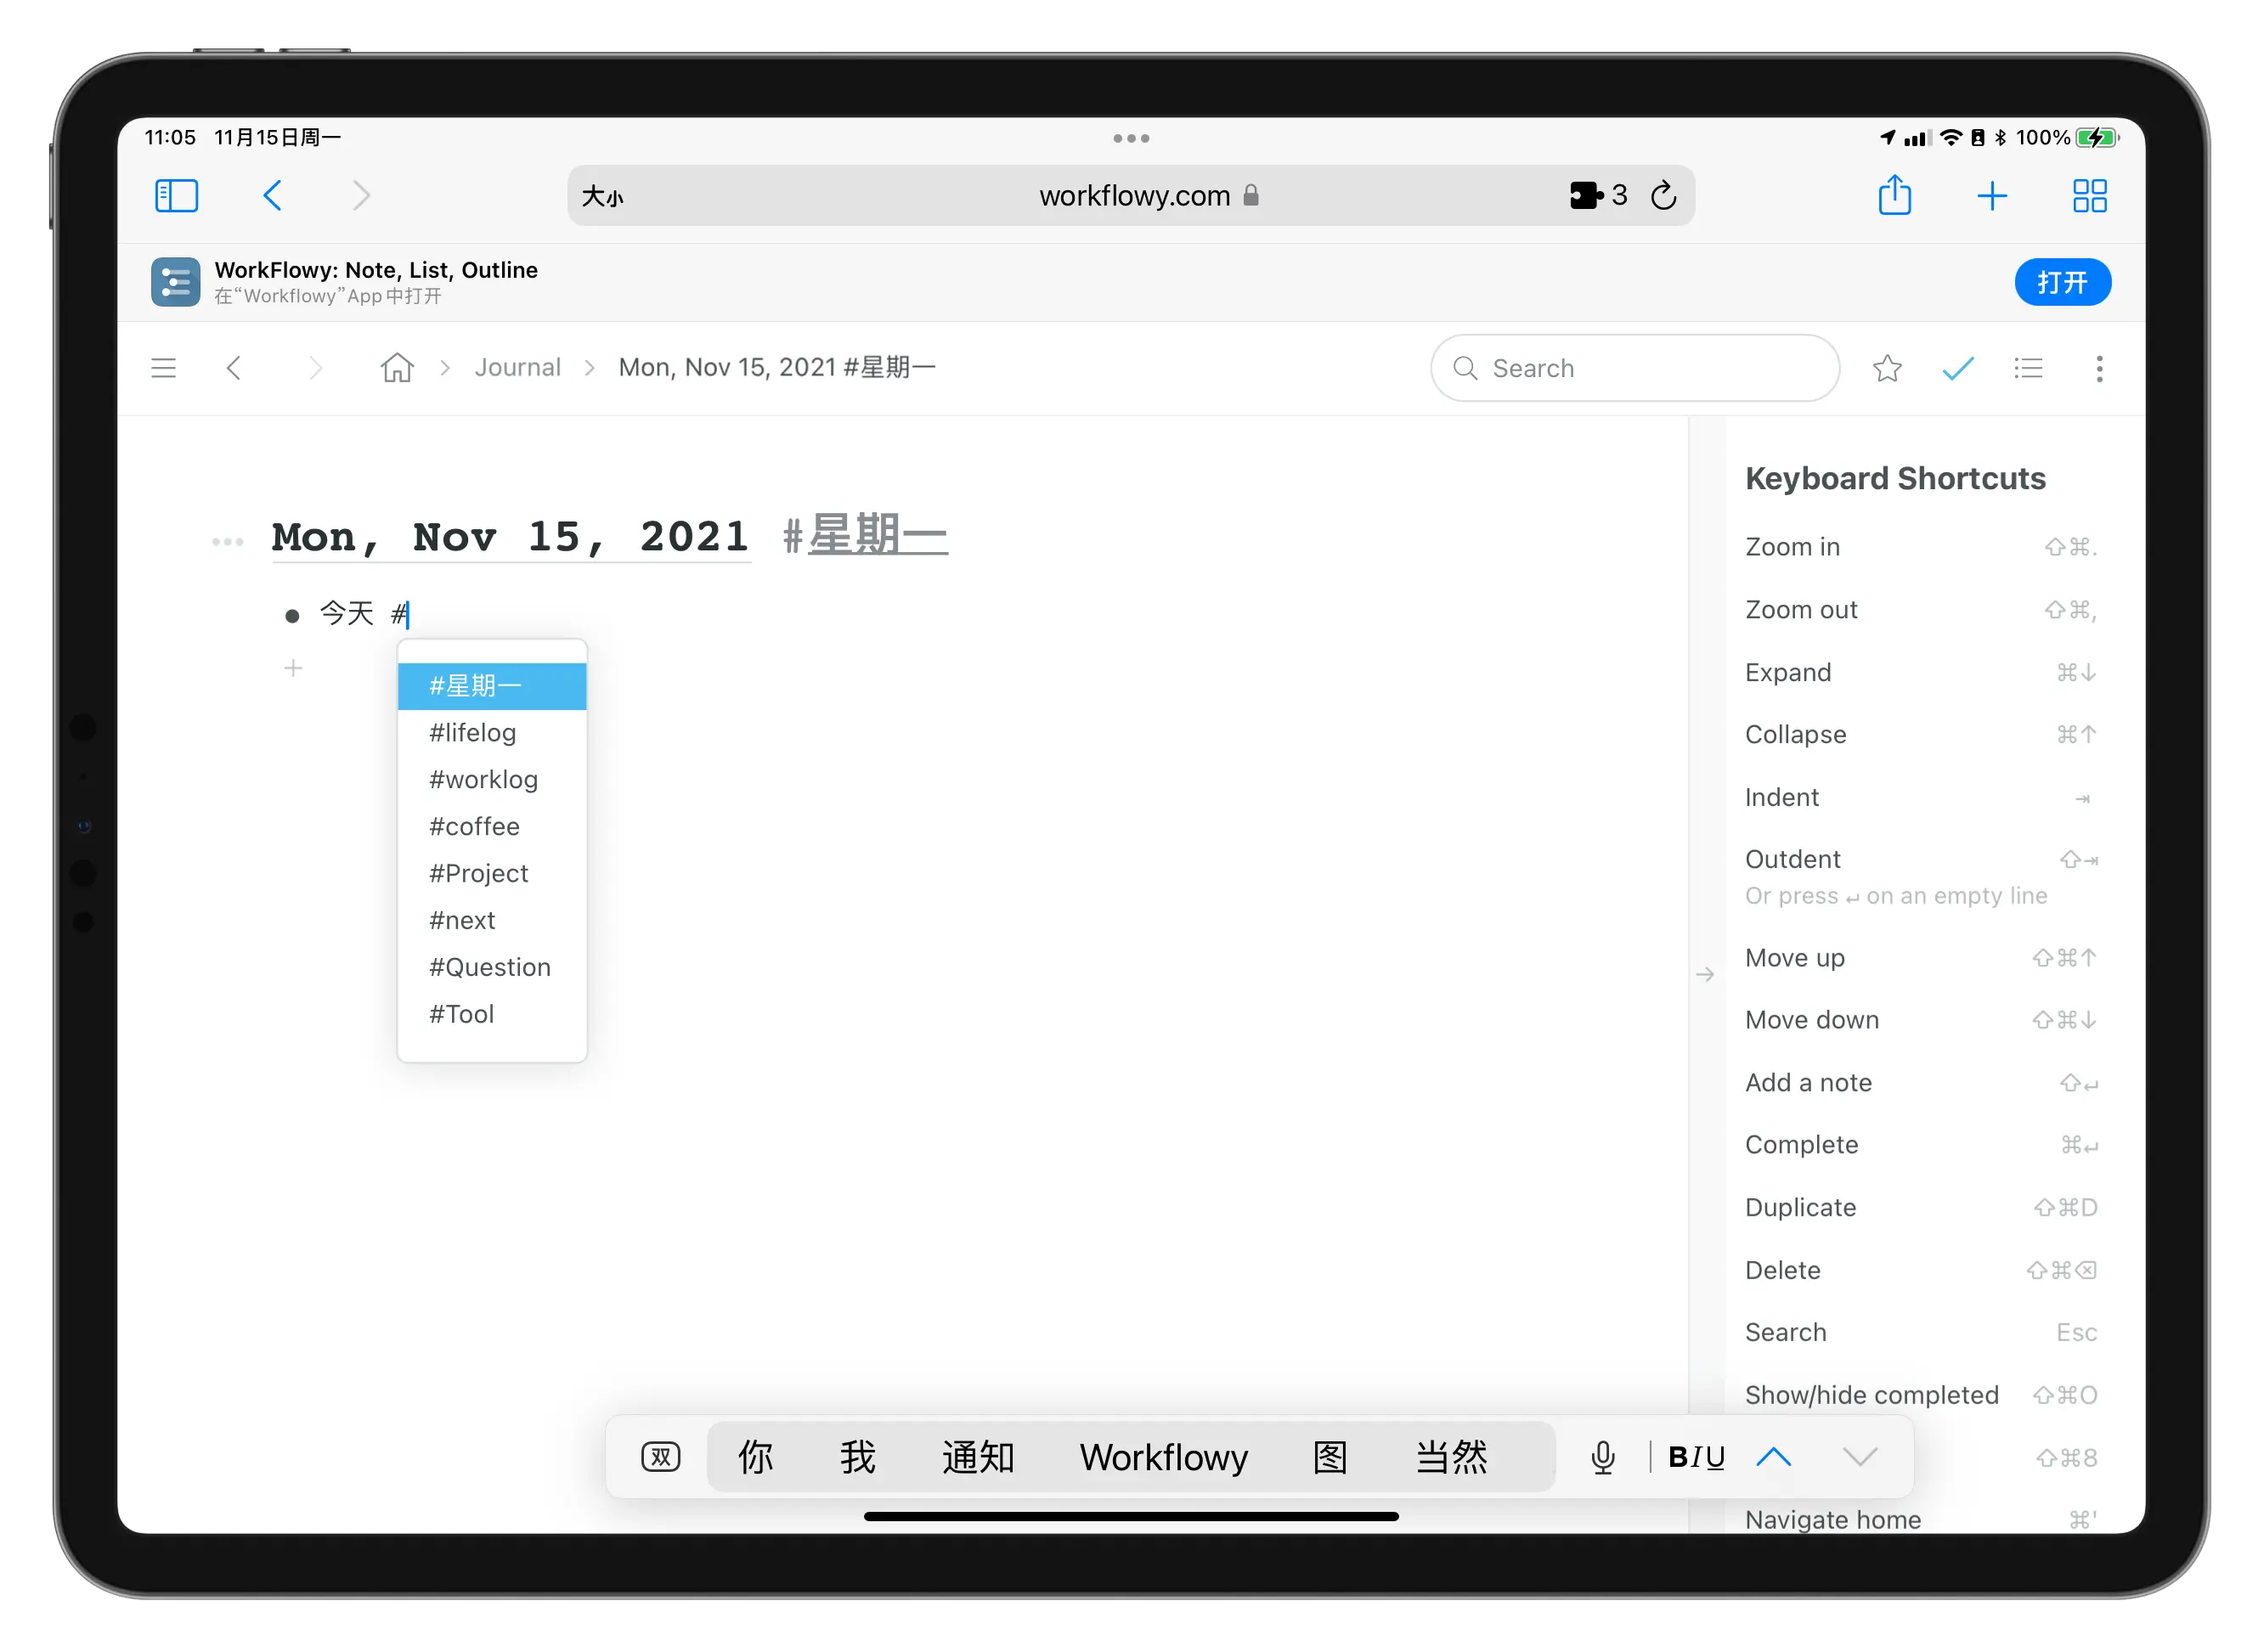Go back with Safari's blue back arrow
This screenshot has width=2264, height=1652.
point(272,195)
